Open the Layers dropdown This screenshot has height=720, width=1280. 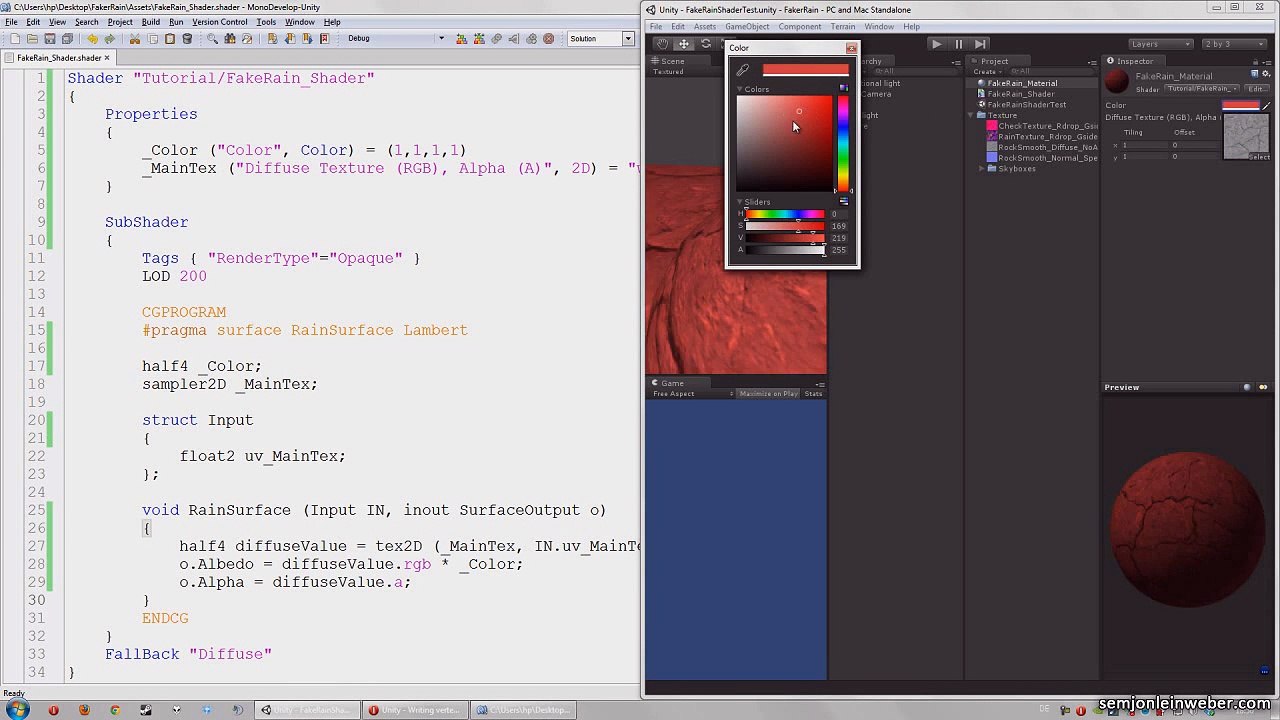tap(1160, 44)
